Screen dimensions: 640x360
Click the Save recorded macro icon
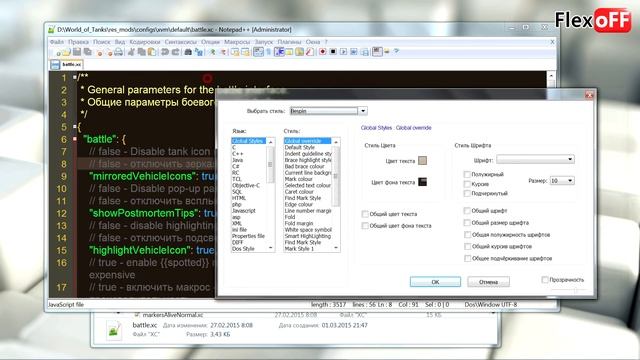click(x=364, y=52)
